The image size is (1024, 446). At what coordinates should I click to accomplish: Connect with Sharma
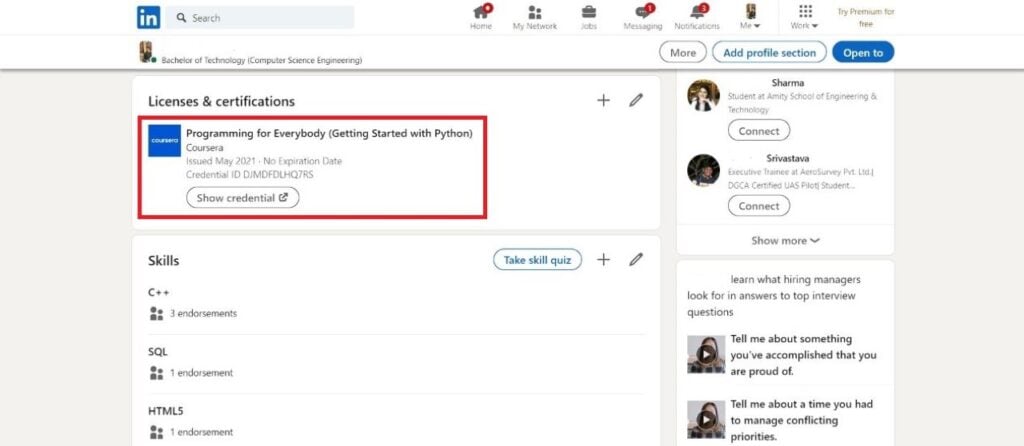(758, 131)
